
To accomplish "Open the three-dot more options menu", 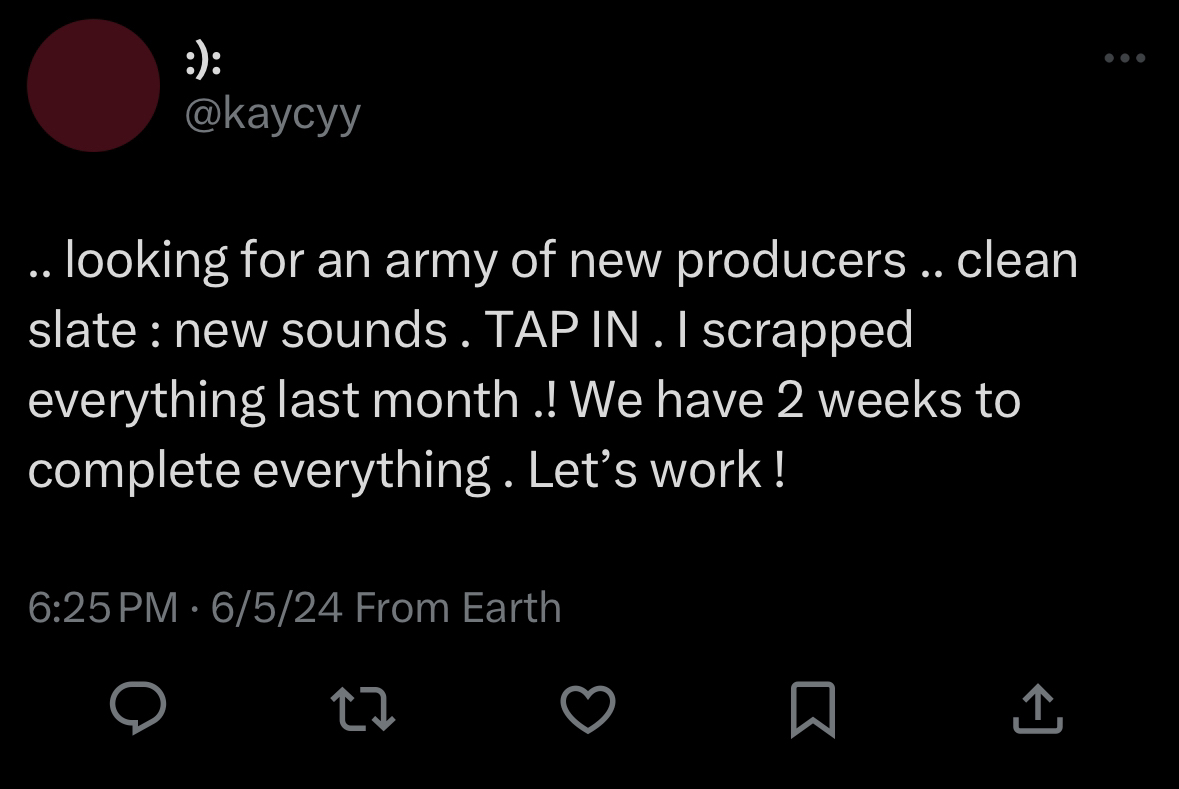I will point(1124,58).
